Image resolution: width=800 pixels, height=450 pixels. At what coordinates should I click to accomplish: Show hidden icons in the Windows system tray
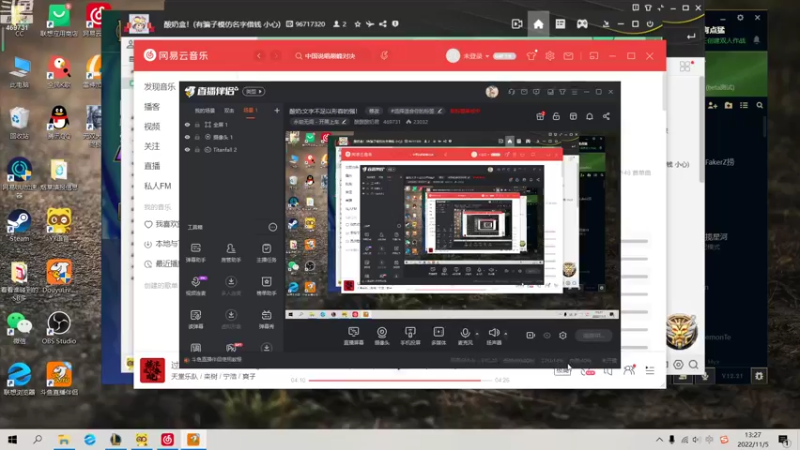(x=659, y=439)
